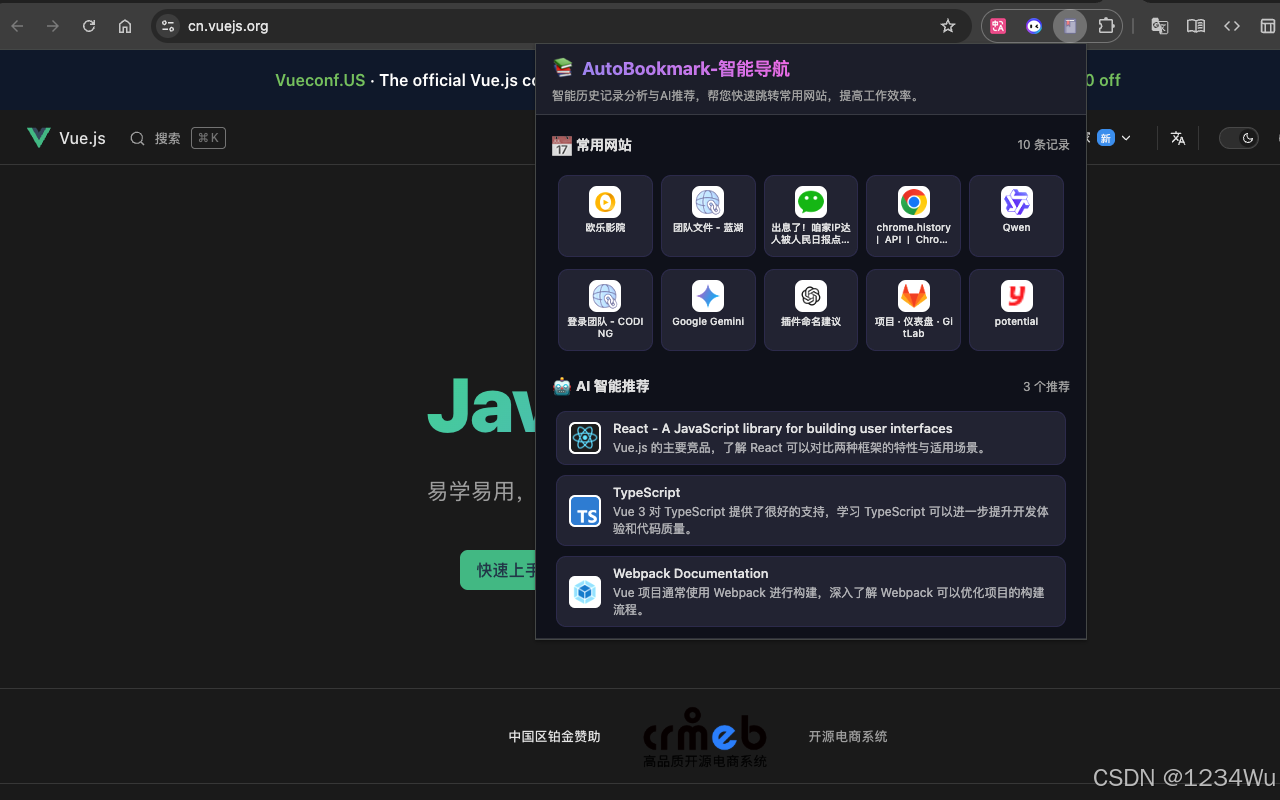Open the developer code brackets icon
Screen dimensions: 1280x800
coord(1232,26)
